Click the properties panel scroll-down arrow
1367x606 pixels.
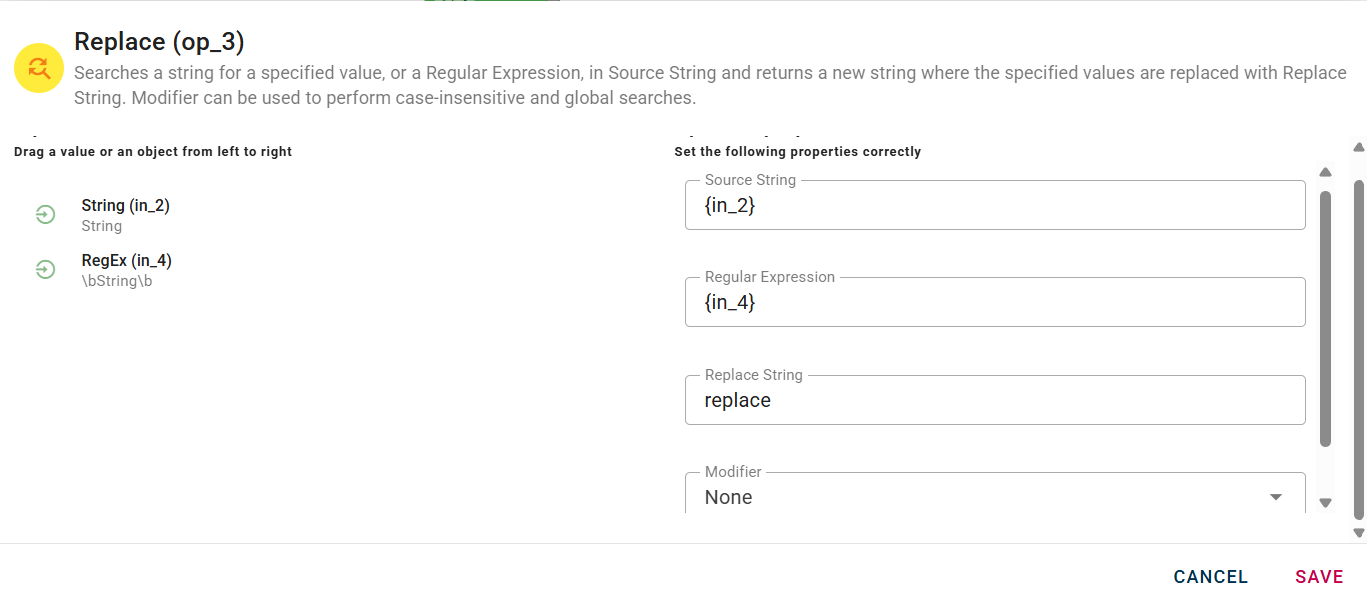(x=1326, y=503)
